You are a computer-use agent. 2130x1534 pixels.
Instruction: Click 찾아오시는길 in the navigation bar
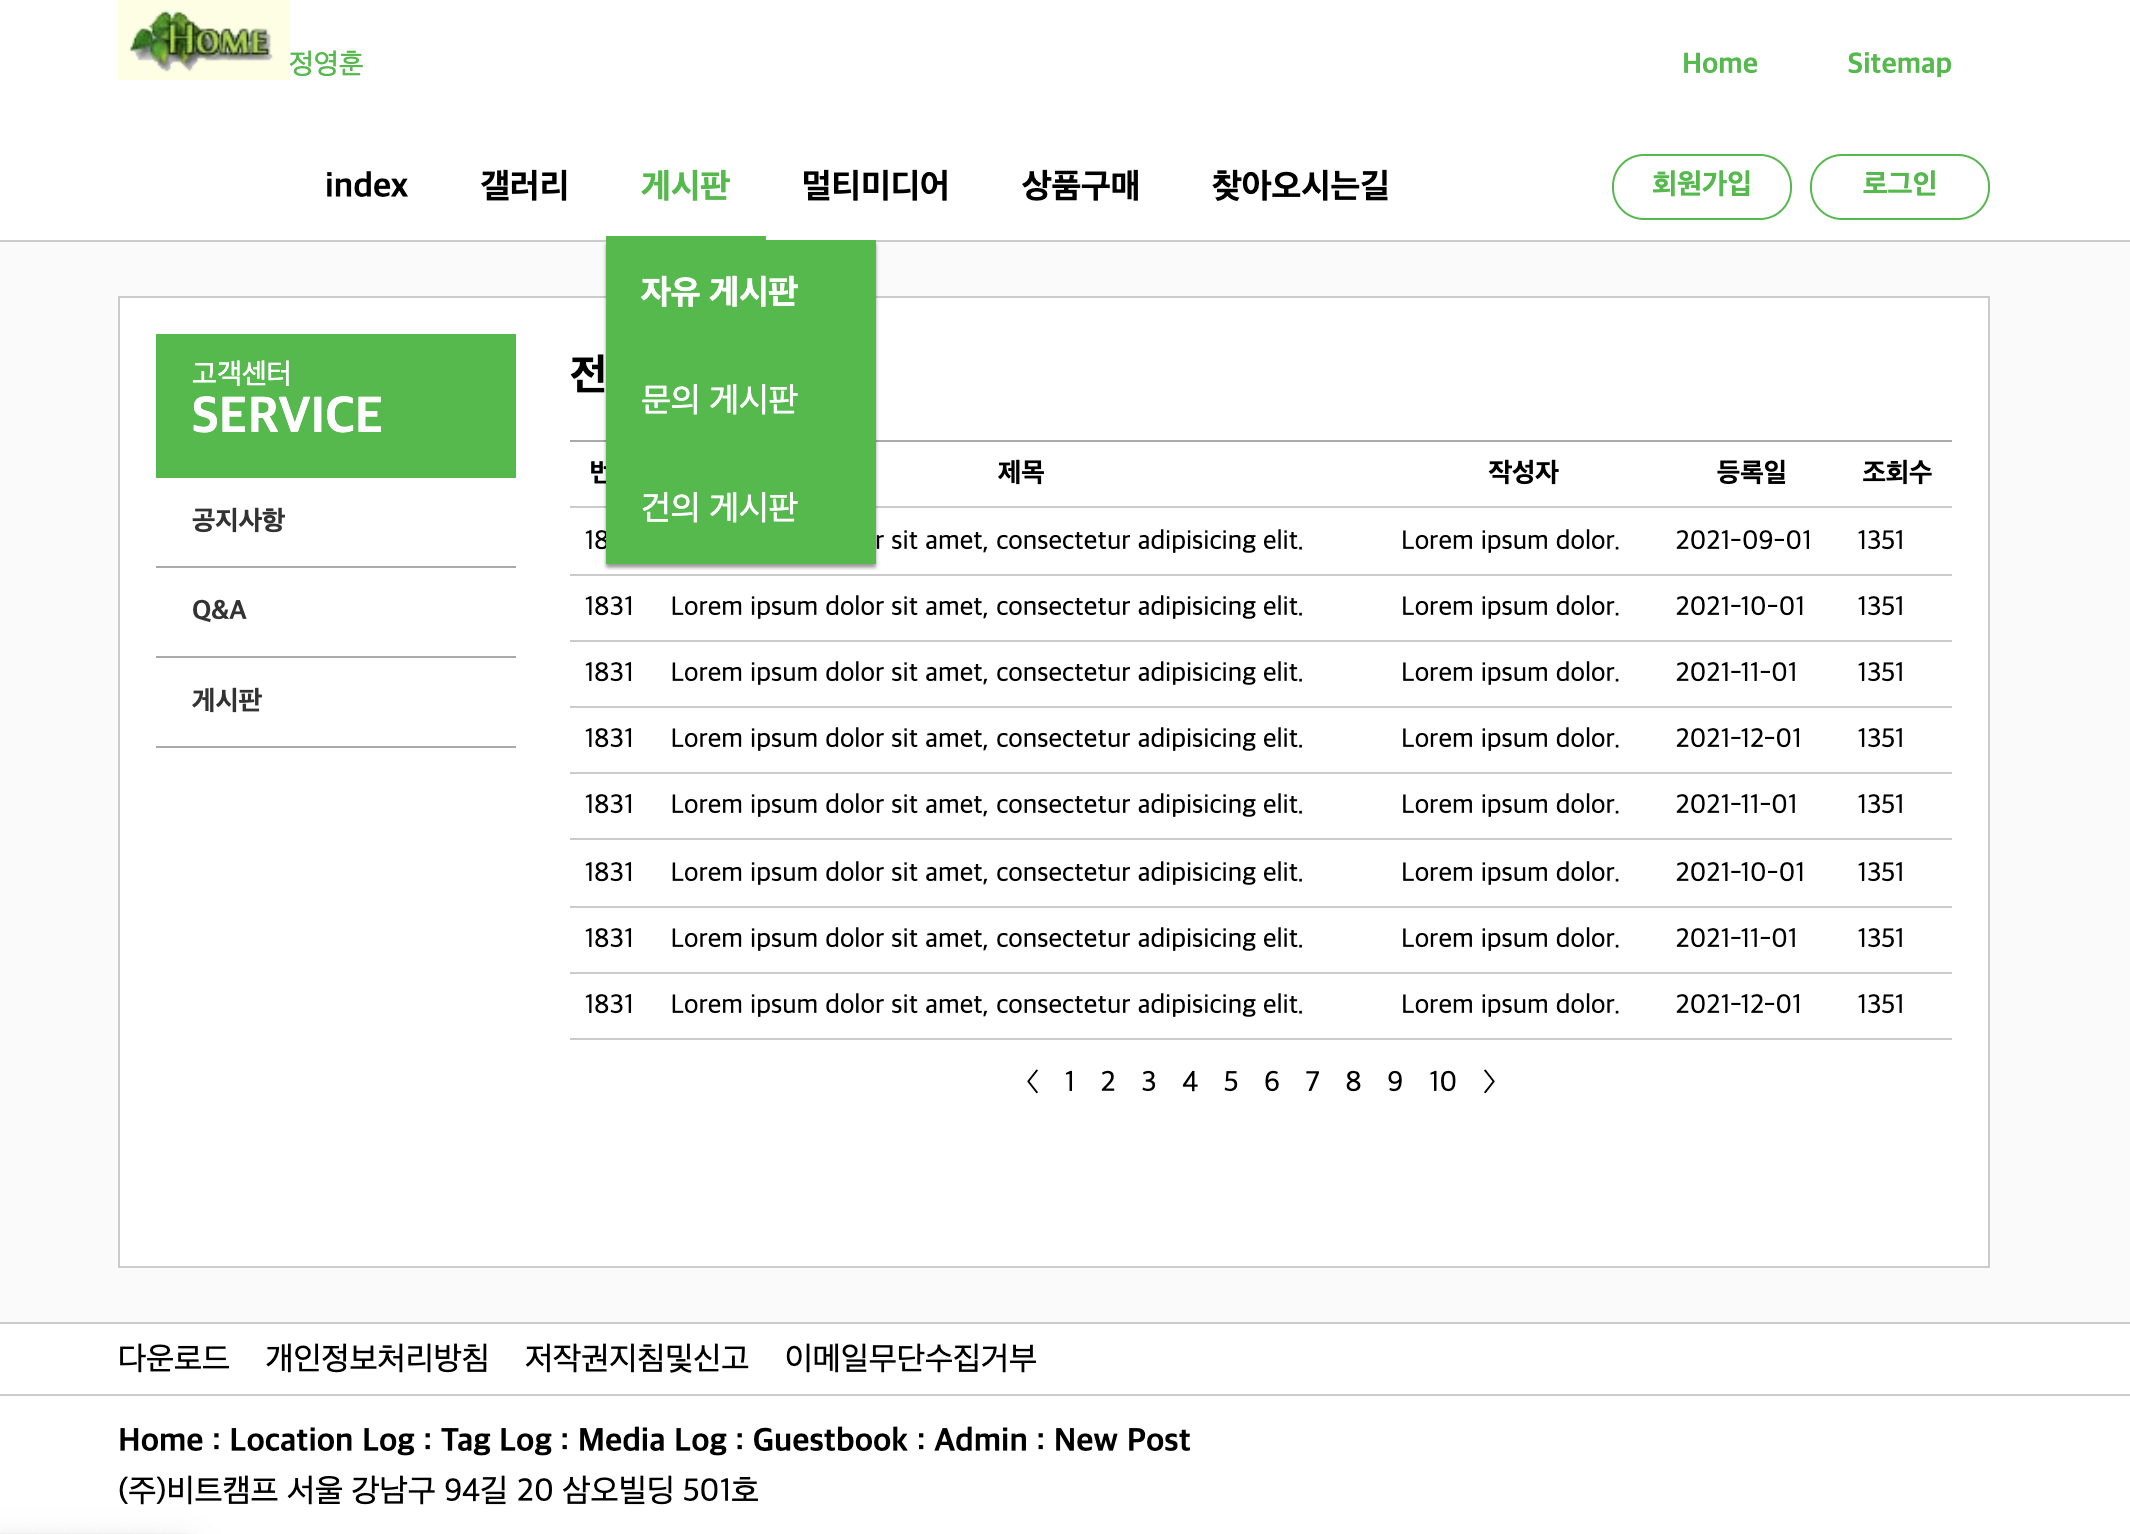tap(1300, 185)
